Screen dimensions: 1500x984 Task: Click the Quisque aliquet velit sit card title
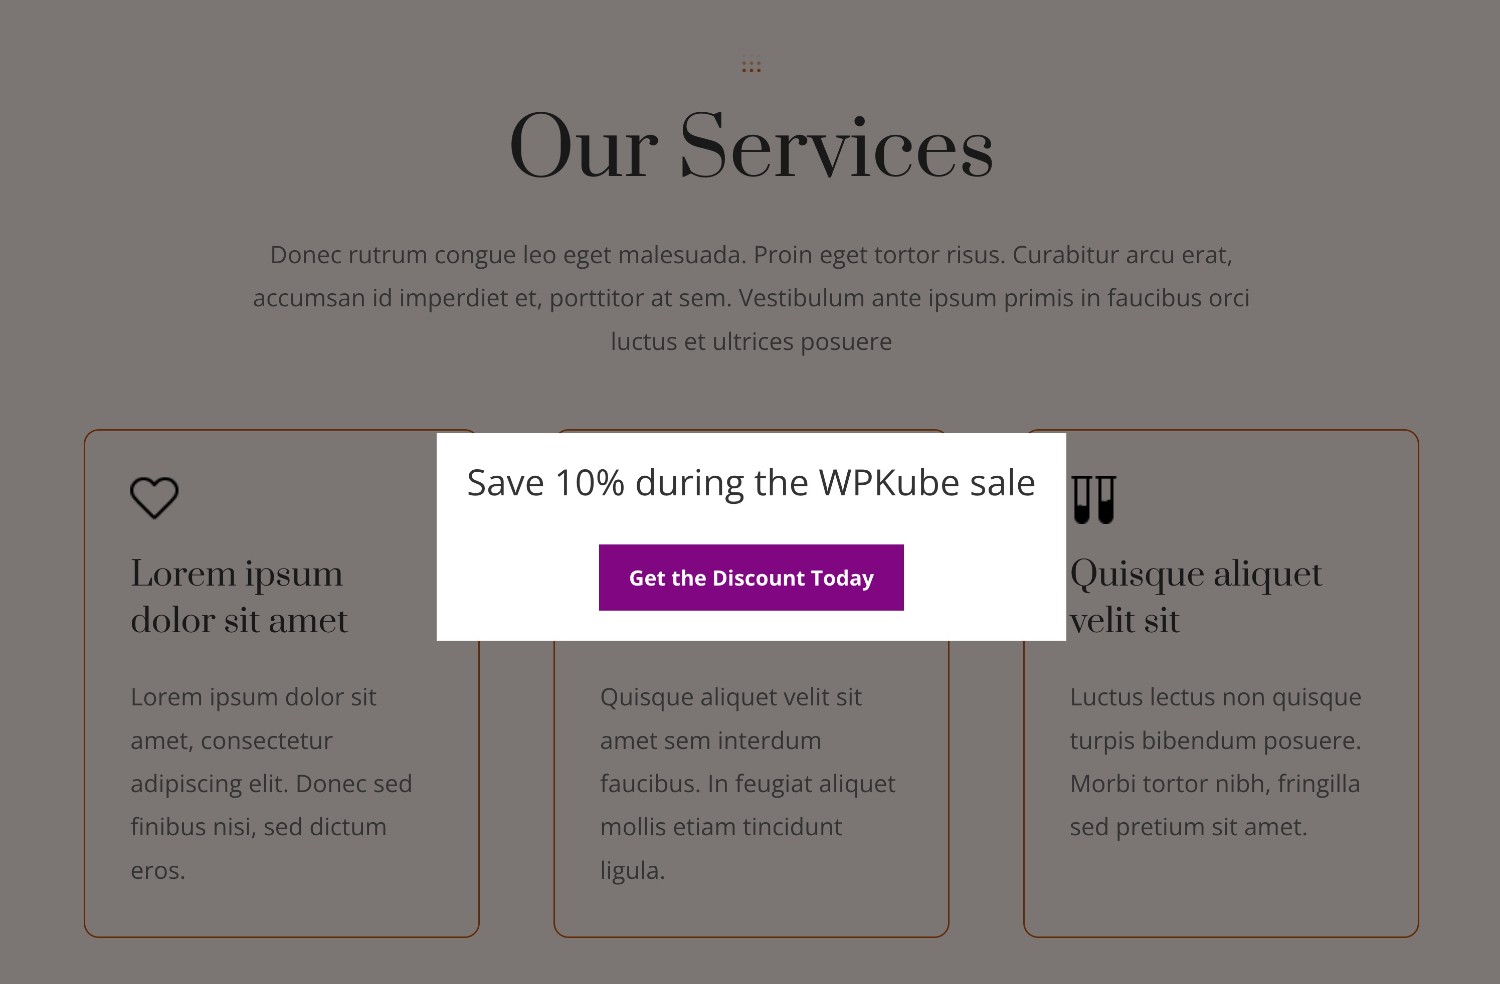coord(1195,597)
